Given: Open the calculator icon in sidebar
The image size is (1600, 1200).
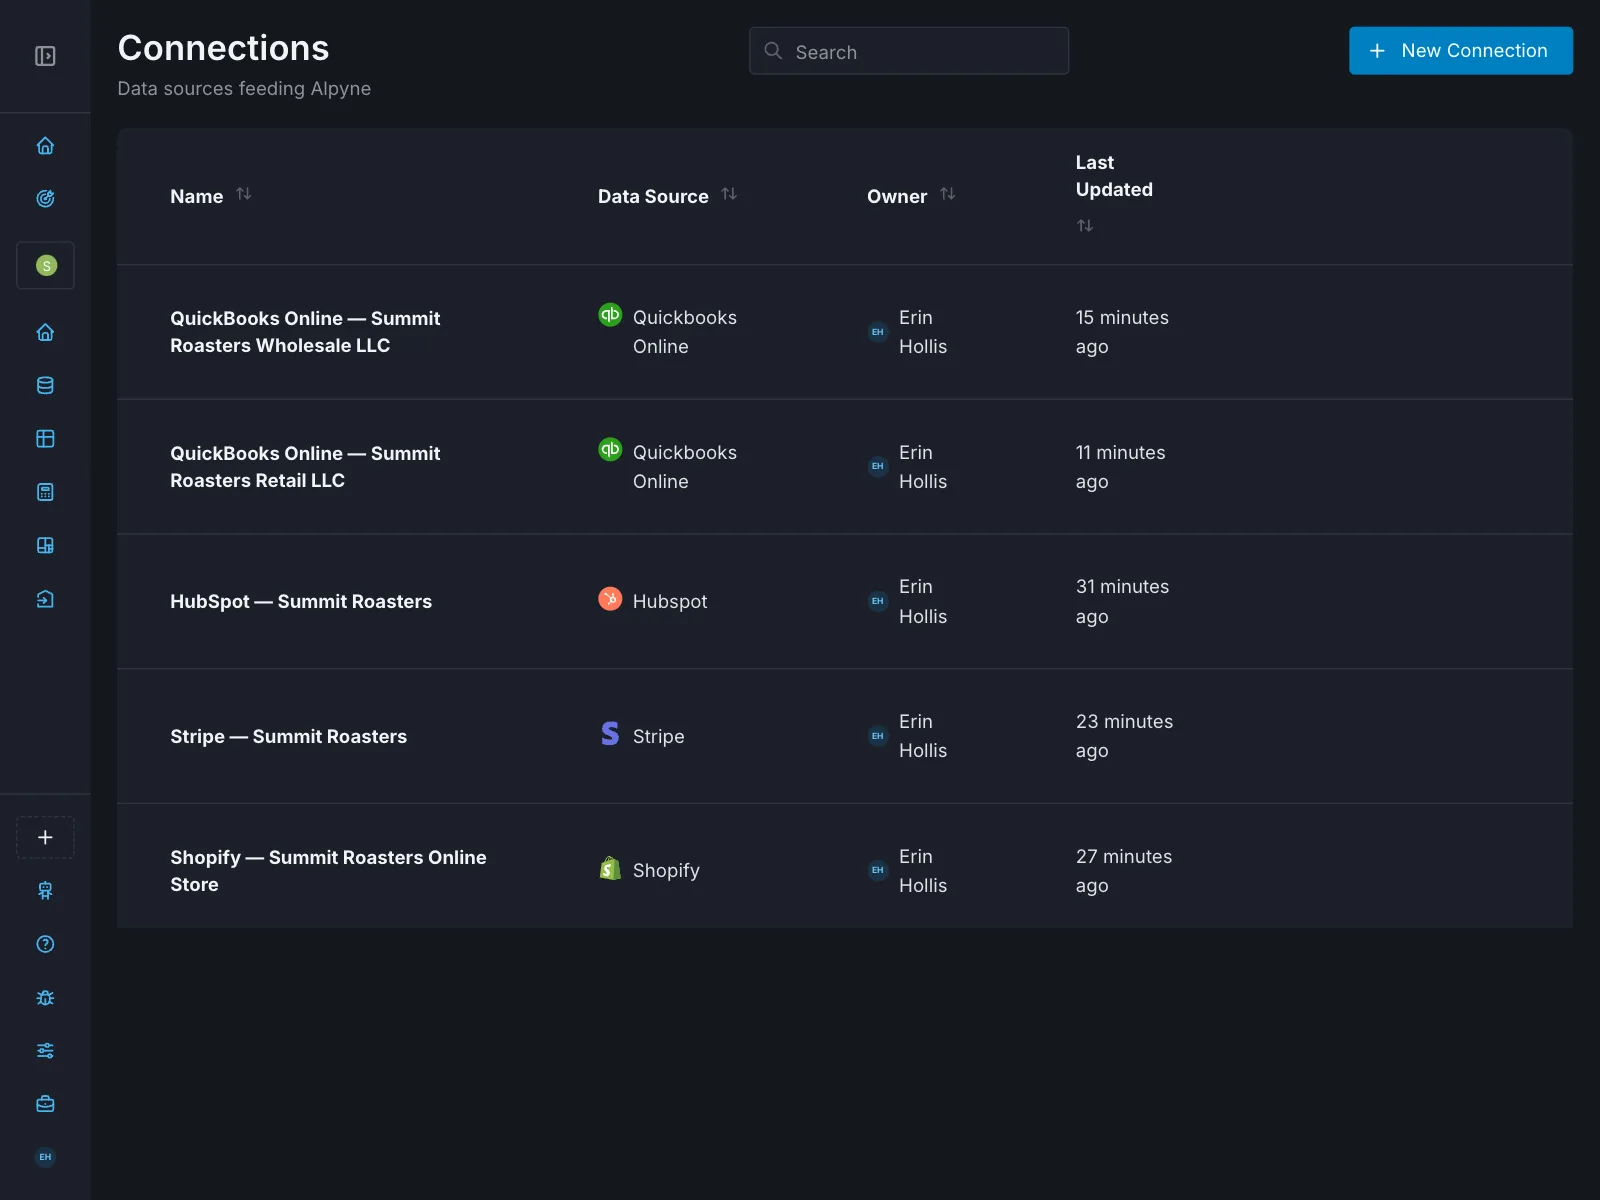Looking at the screenshot, I should click(x=45, y=492).
